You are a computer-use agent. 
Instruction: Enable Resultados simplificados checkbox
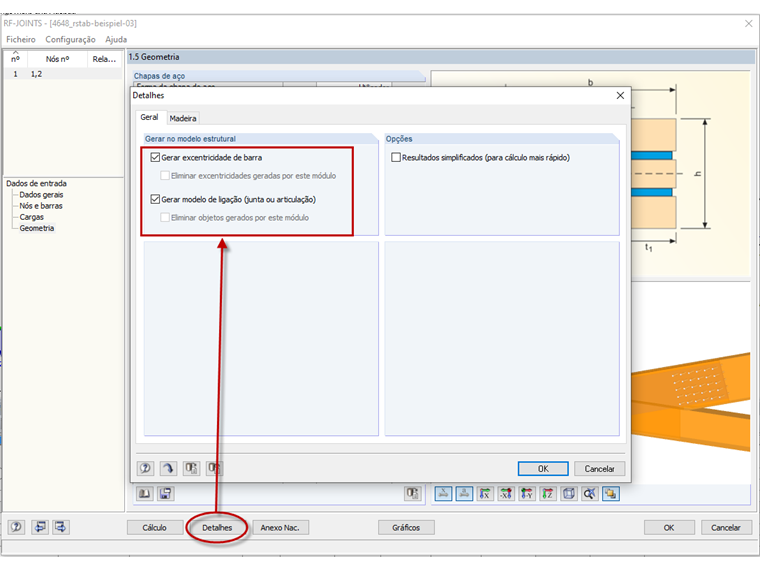396,157
